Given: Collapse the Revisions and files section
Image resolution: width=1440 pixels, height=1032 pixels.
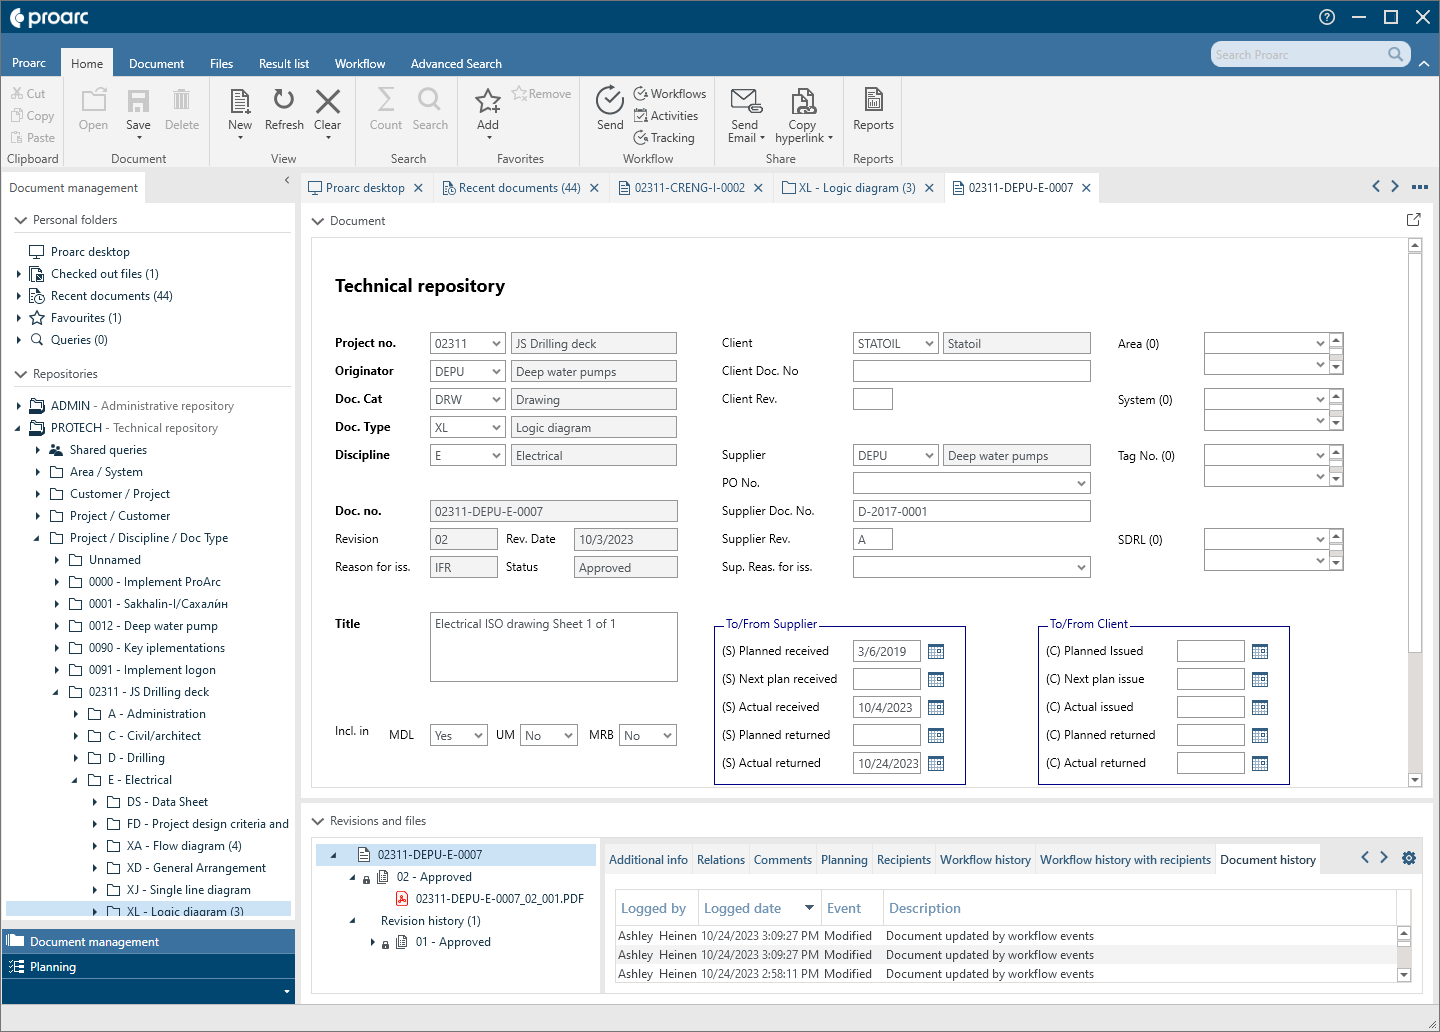Looking at the screenshot, I should [x=318, y=821].
